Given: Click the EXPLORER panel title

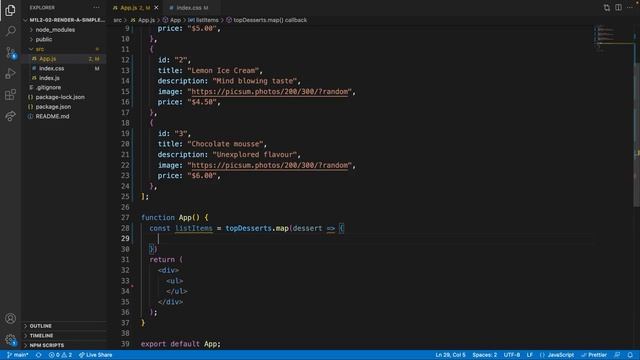Looking at the screenshot, I should [x=42, y=7].
